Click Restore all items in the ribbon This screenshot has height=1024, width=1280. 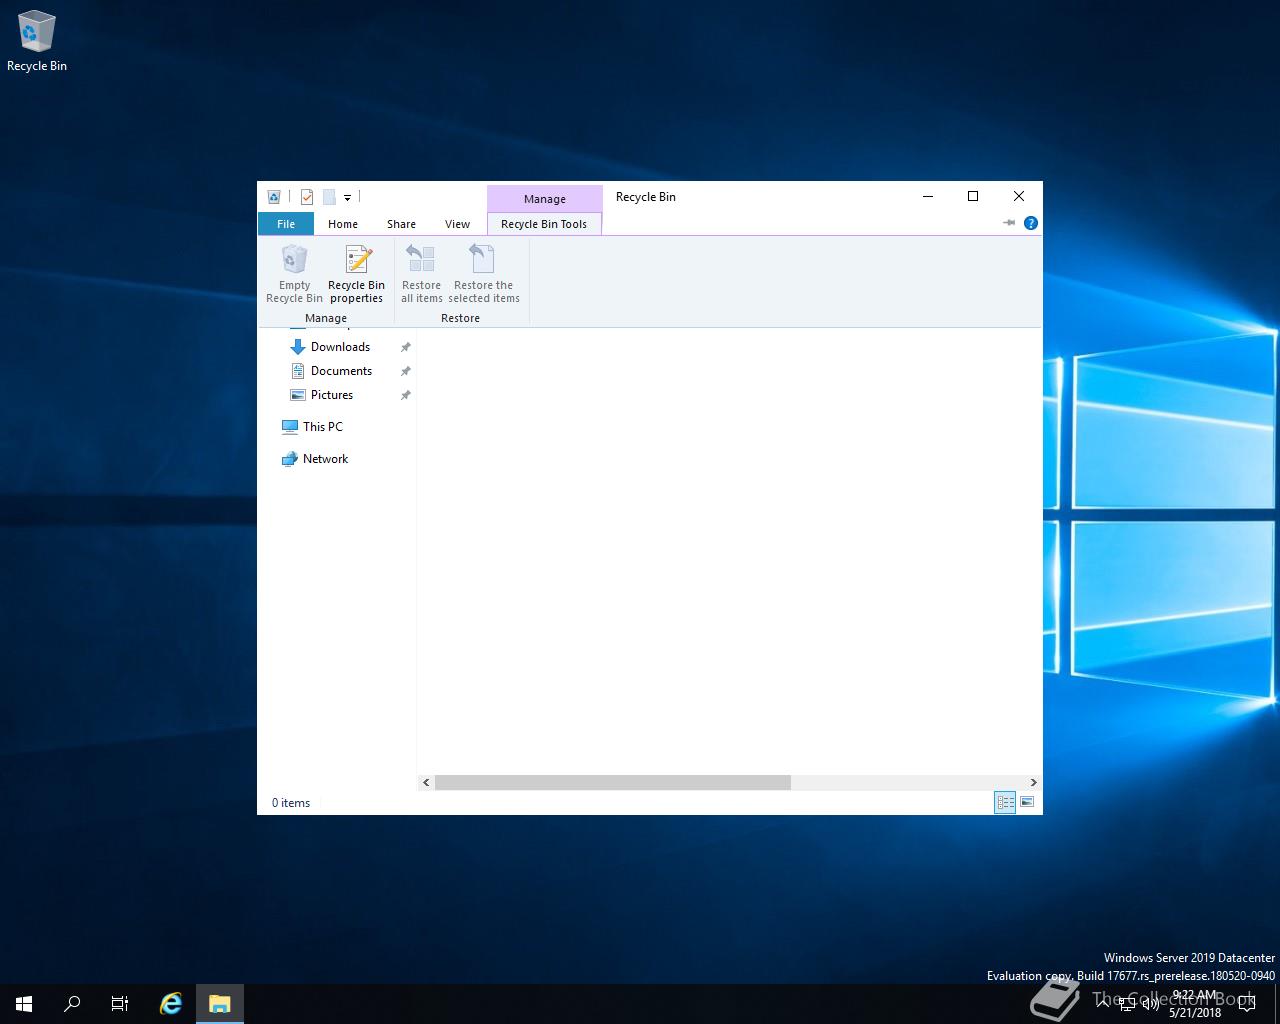click(421, 273)
